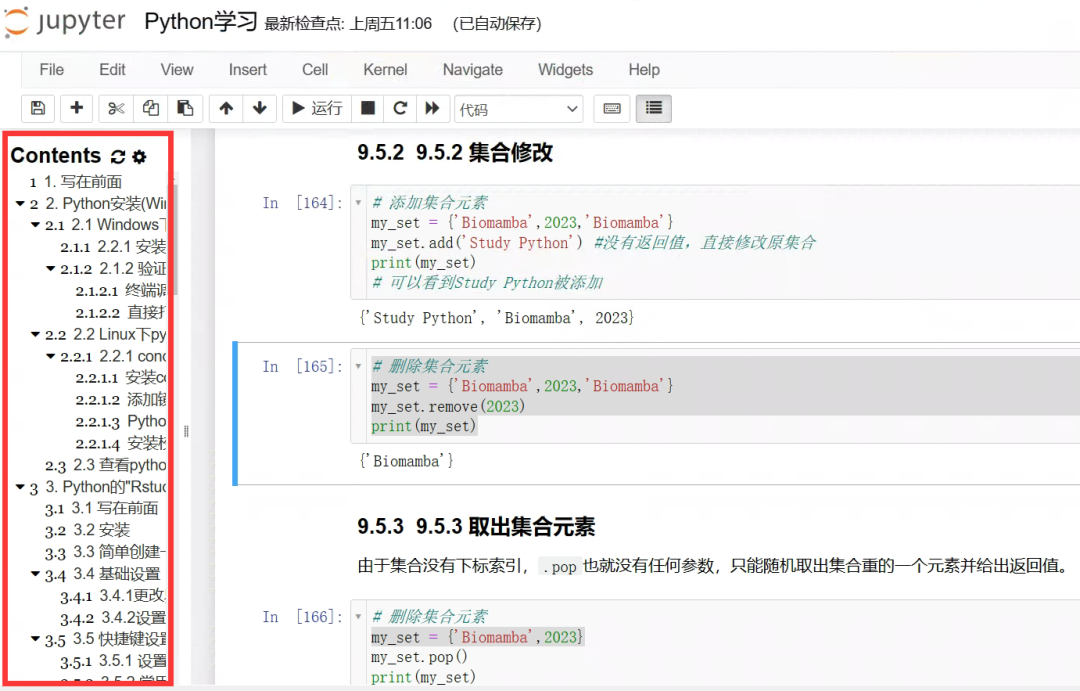Open the cell type dropdown showing 代码
1080x691 pixels.
pos(518,108)
